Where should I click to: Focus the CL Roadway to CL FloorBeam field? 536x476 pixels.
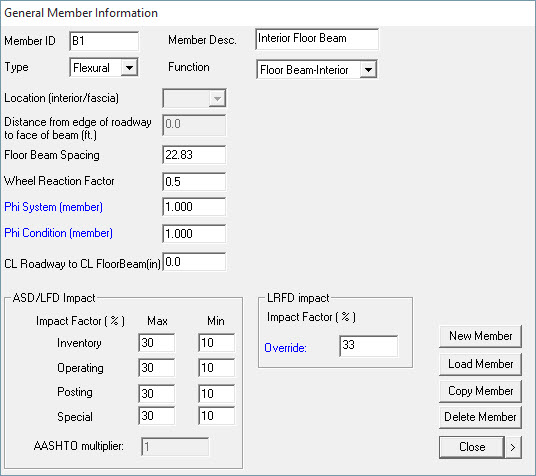click(x=194, y=262)
